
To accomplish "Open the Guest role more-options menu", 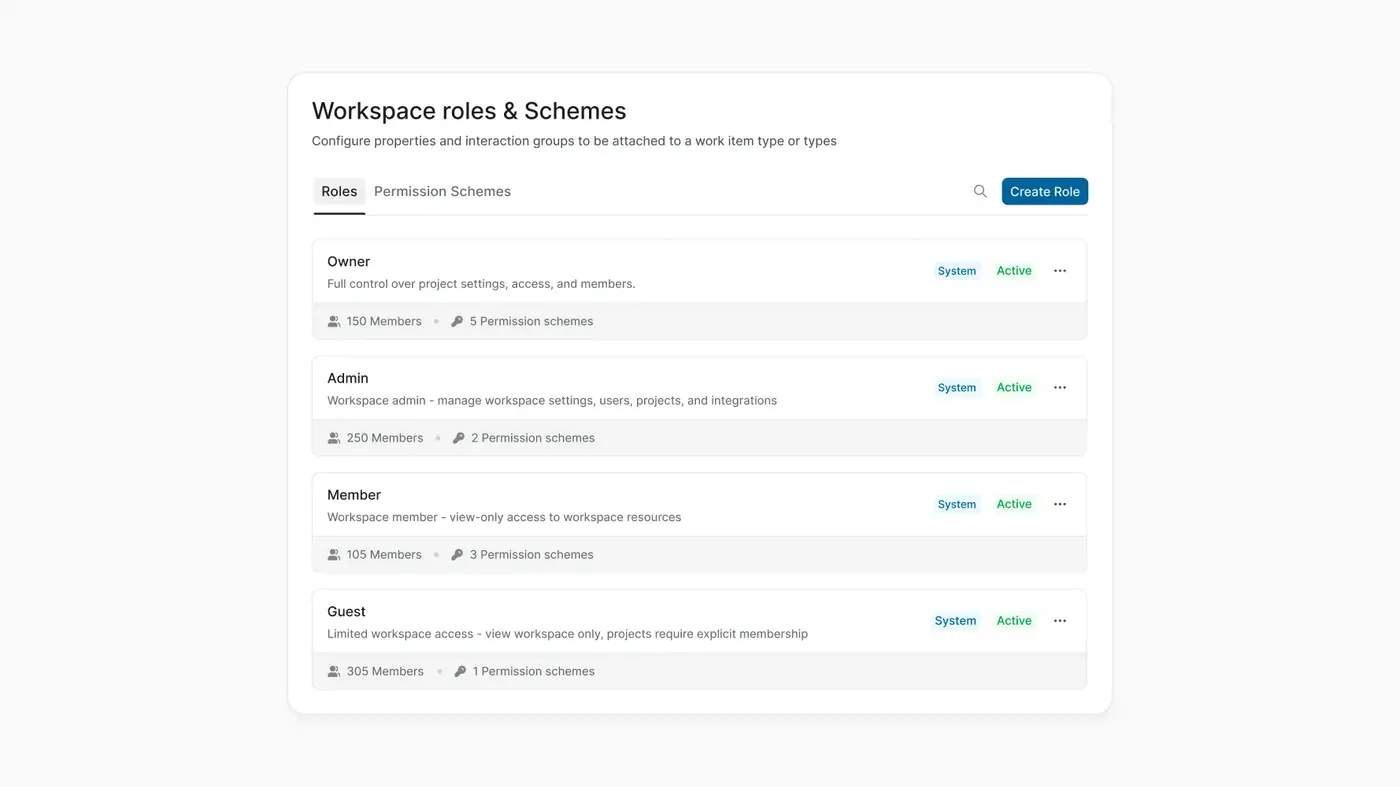I will click(1060, 621).
